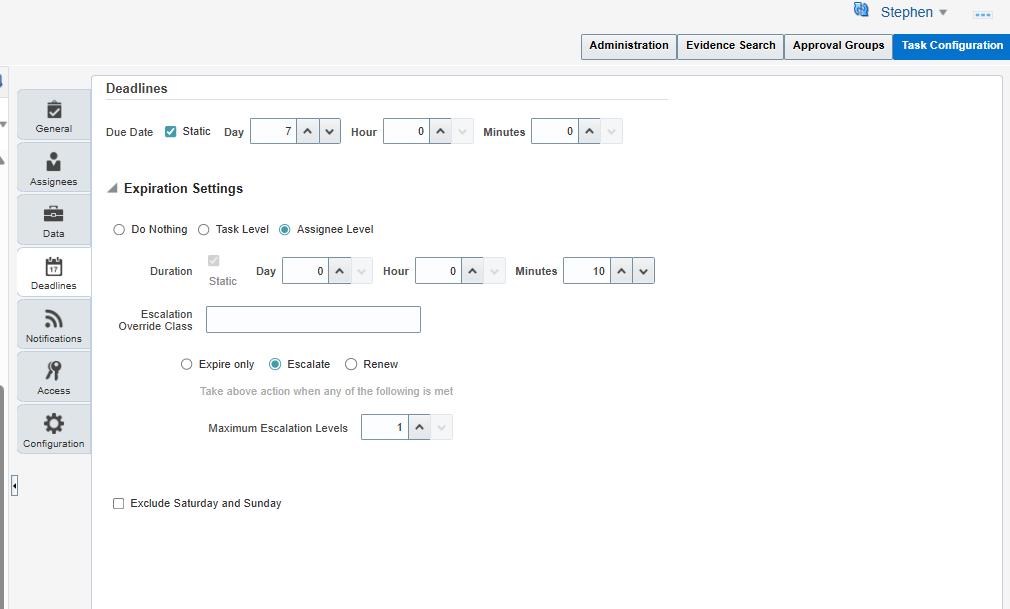
Task: Click the Maximum Escalation Levels input field
Action: 385,427
